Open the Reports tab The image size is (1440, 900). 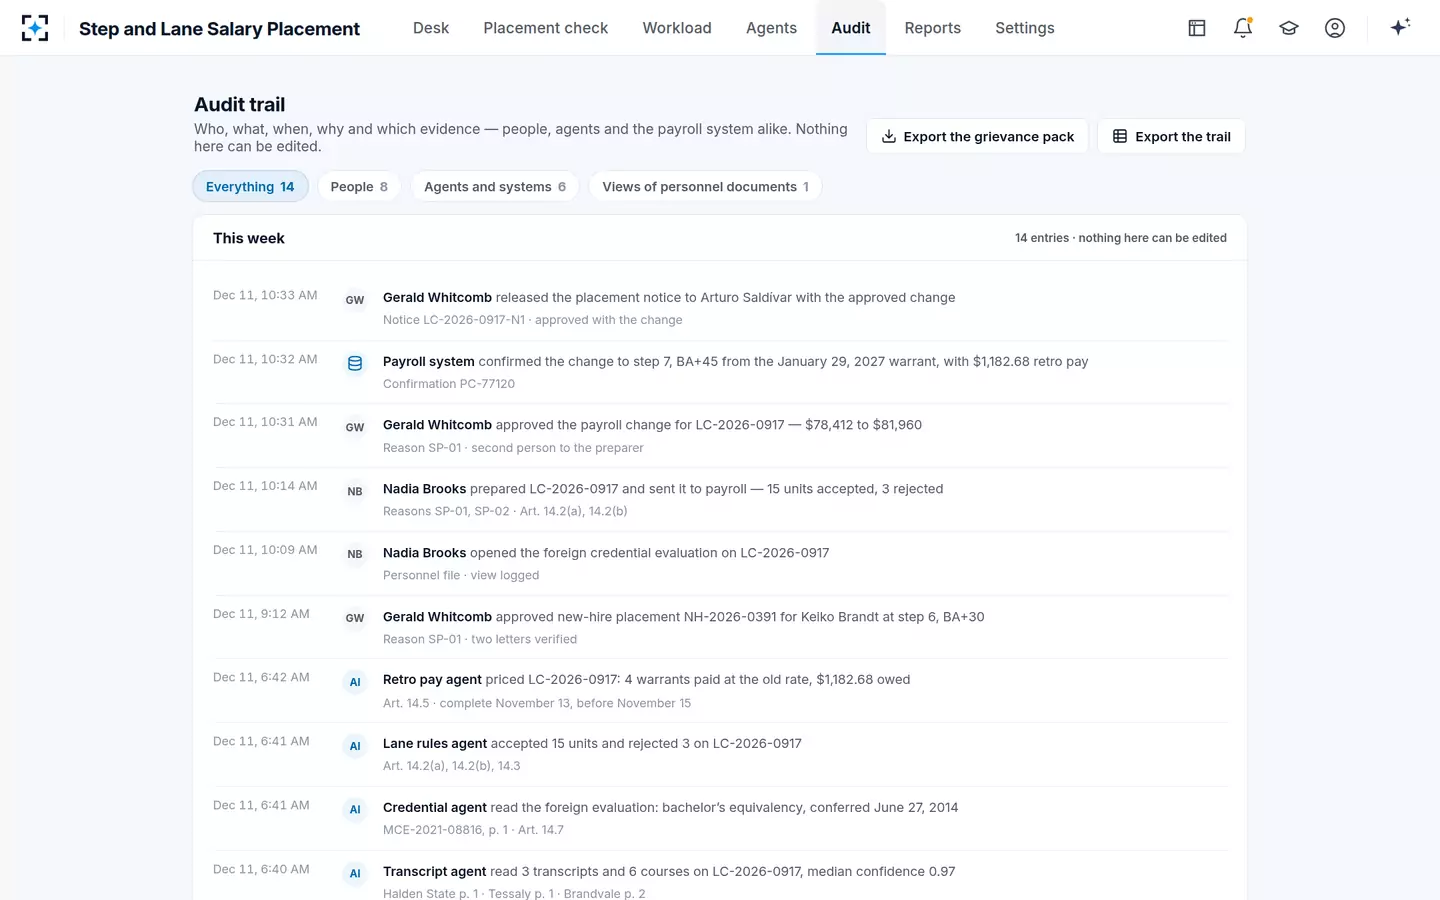(x=933, y=28)
